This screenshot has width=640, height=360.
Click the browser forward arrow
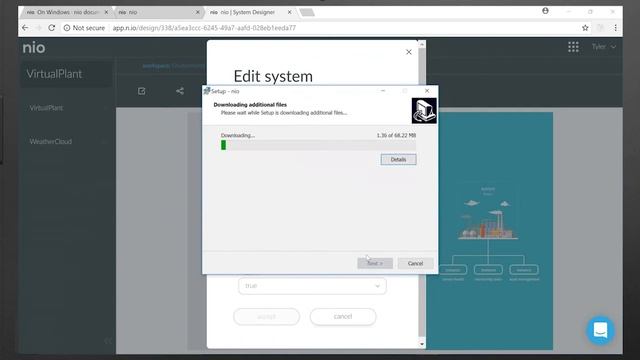coord(38,28)
